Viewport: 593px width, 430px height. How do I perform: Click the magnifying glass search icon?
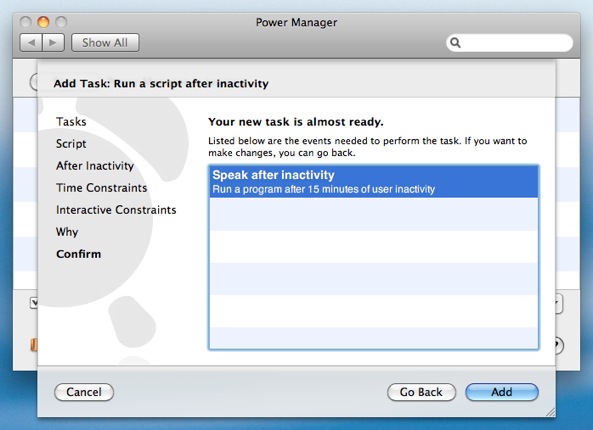tap(455, 43)
